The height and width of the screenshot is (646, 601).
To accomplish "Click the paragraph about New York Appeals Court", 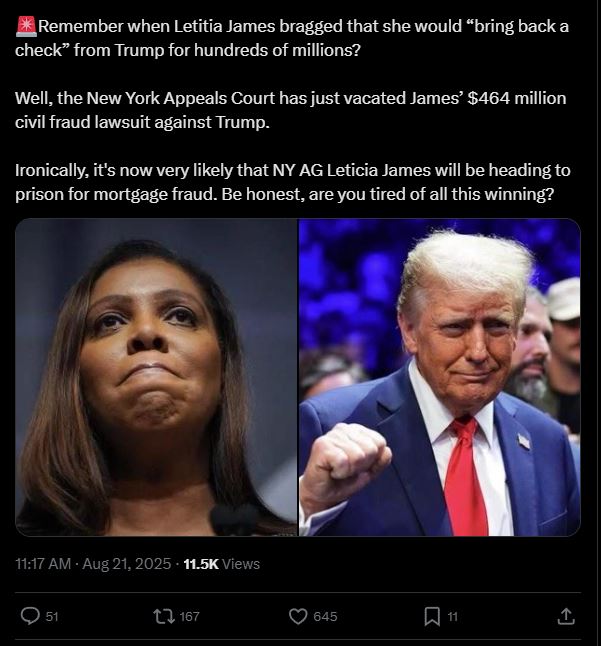I will click(291, 110).
